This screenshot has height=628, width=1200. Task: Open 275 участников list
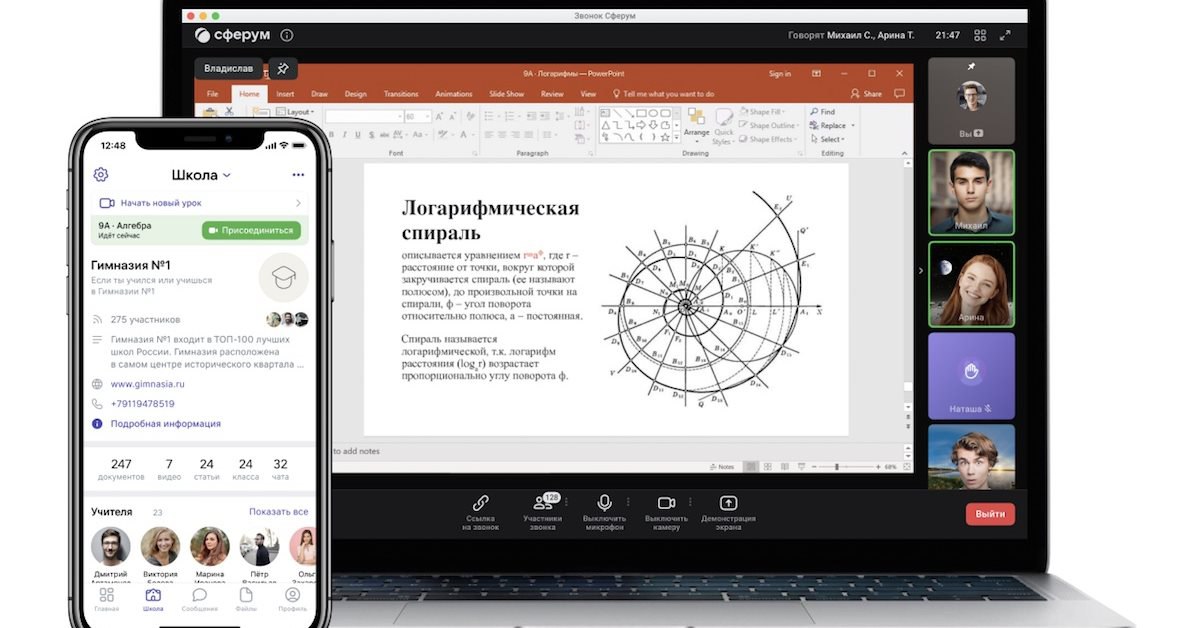coord(145,320)
